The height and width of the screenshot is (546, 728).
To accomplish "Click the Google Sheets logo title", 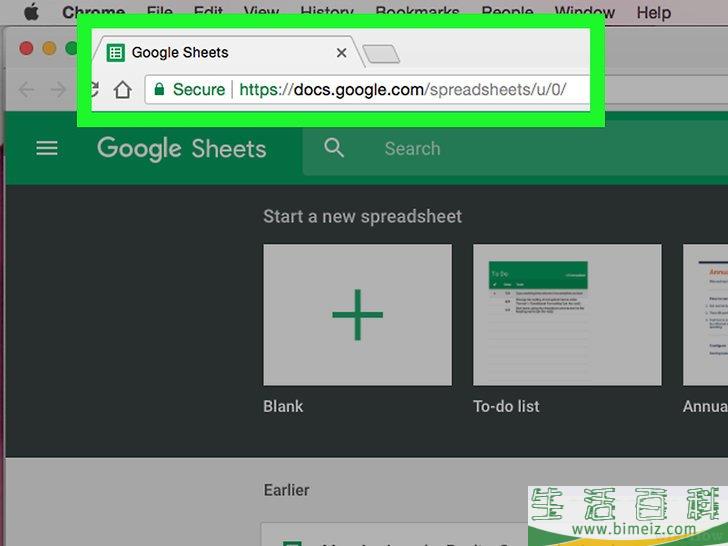I will [x=182, y=149].
